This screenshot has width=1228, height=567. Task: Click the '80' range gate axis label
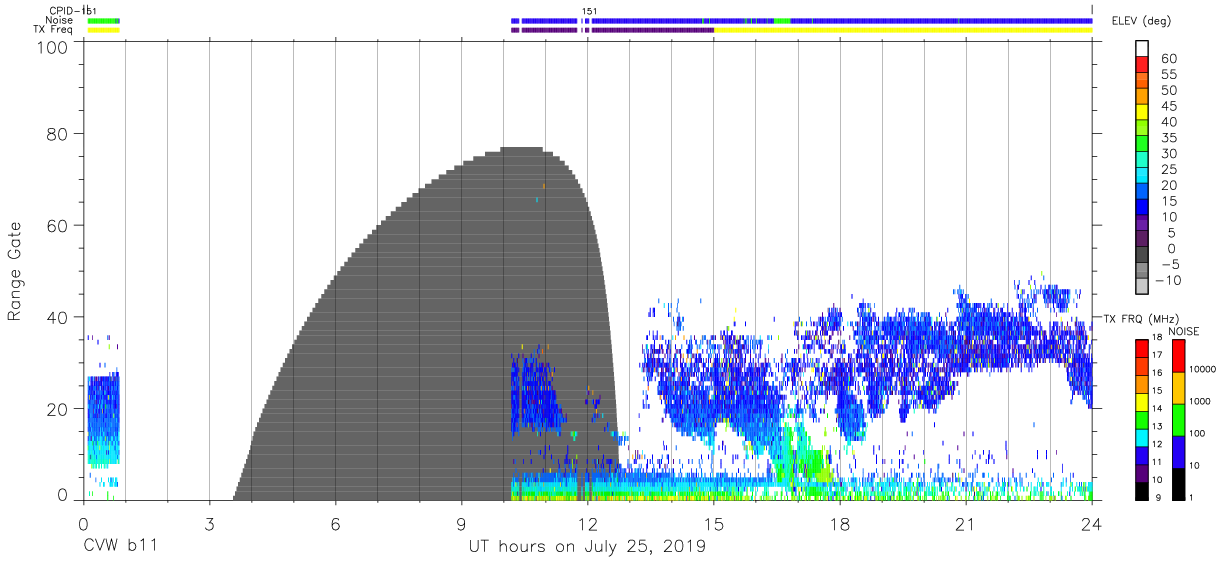point(59,134)
